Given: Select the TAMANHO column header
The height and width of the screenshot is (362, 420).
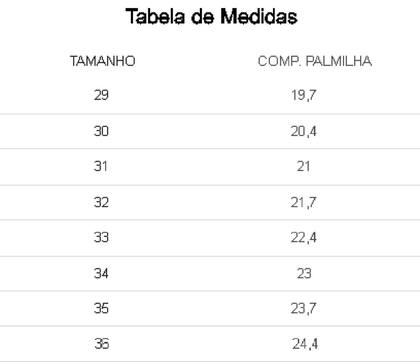Looking at the screenshot, I should point(103,61).
